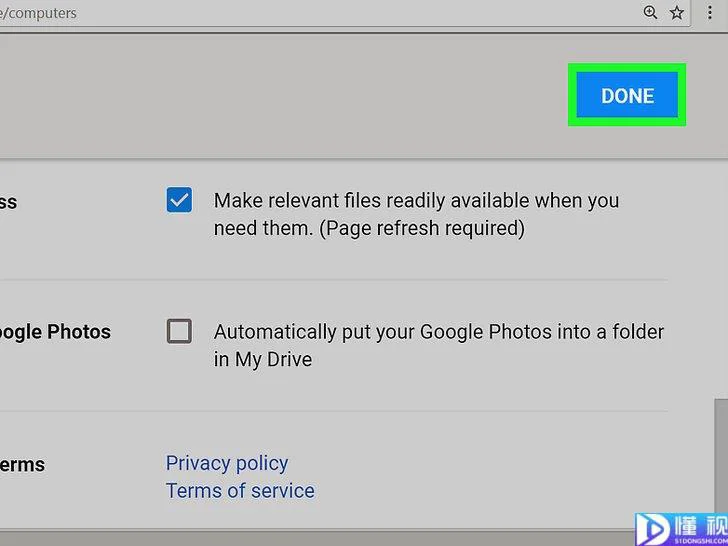Click the empty scrollbar track above the thumb
728x546 pixels.
(x=721, y=279)
